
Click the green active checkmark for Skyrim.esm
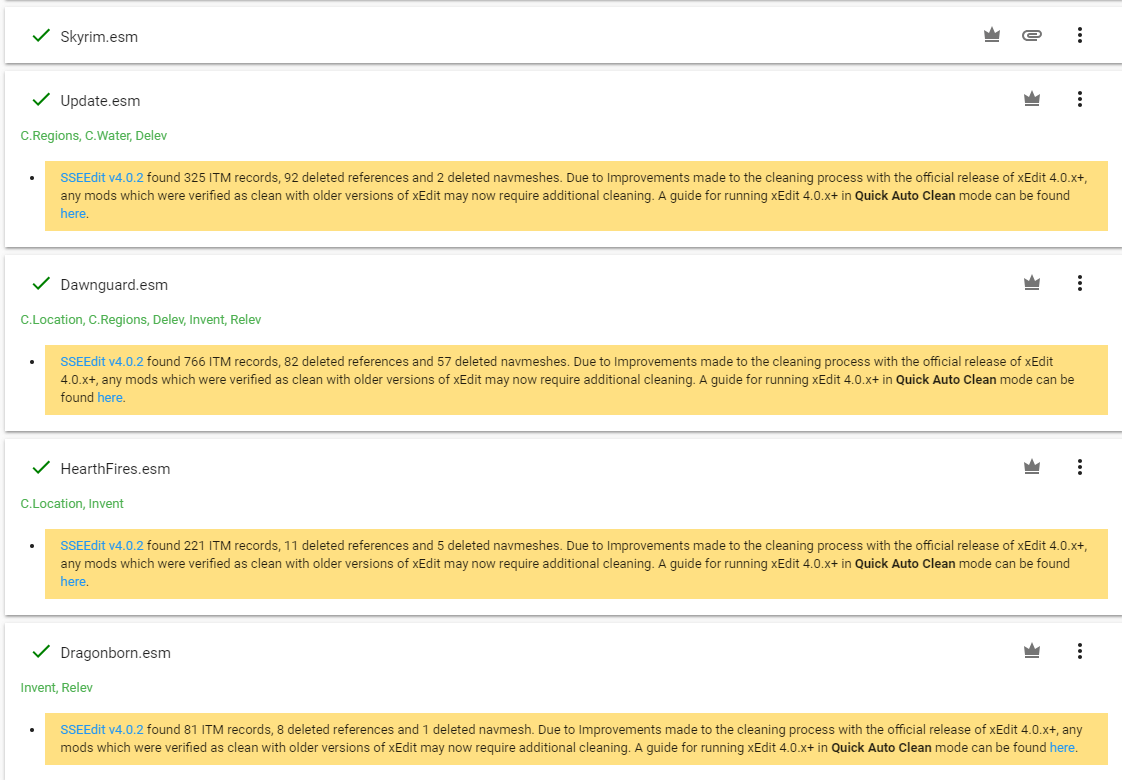[x=41, y=36]
